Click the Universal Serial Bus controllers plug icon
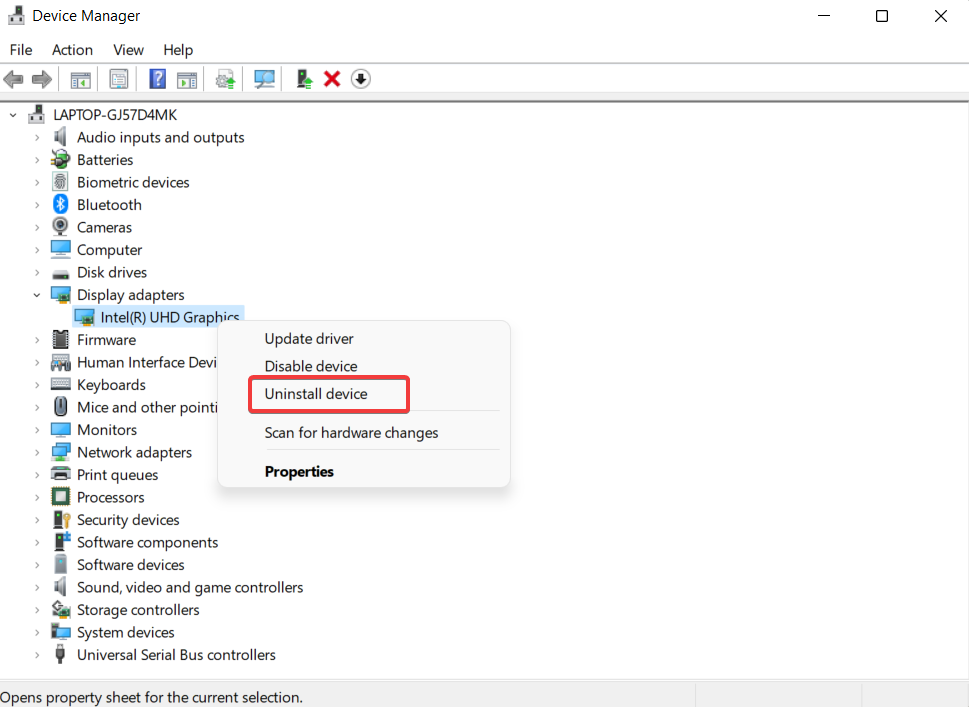 tap(60, 654)
